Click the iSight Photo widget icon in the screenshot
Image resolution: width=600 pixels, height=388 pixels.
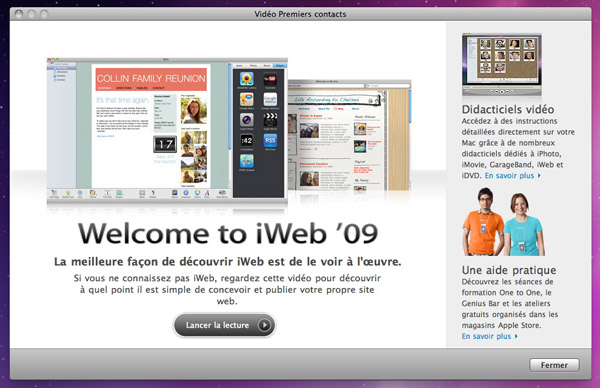coord(247,120)
